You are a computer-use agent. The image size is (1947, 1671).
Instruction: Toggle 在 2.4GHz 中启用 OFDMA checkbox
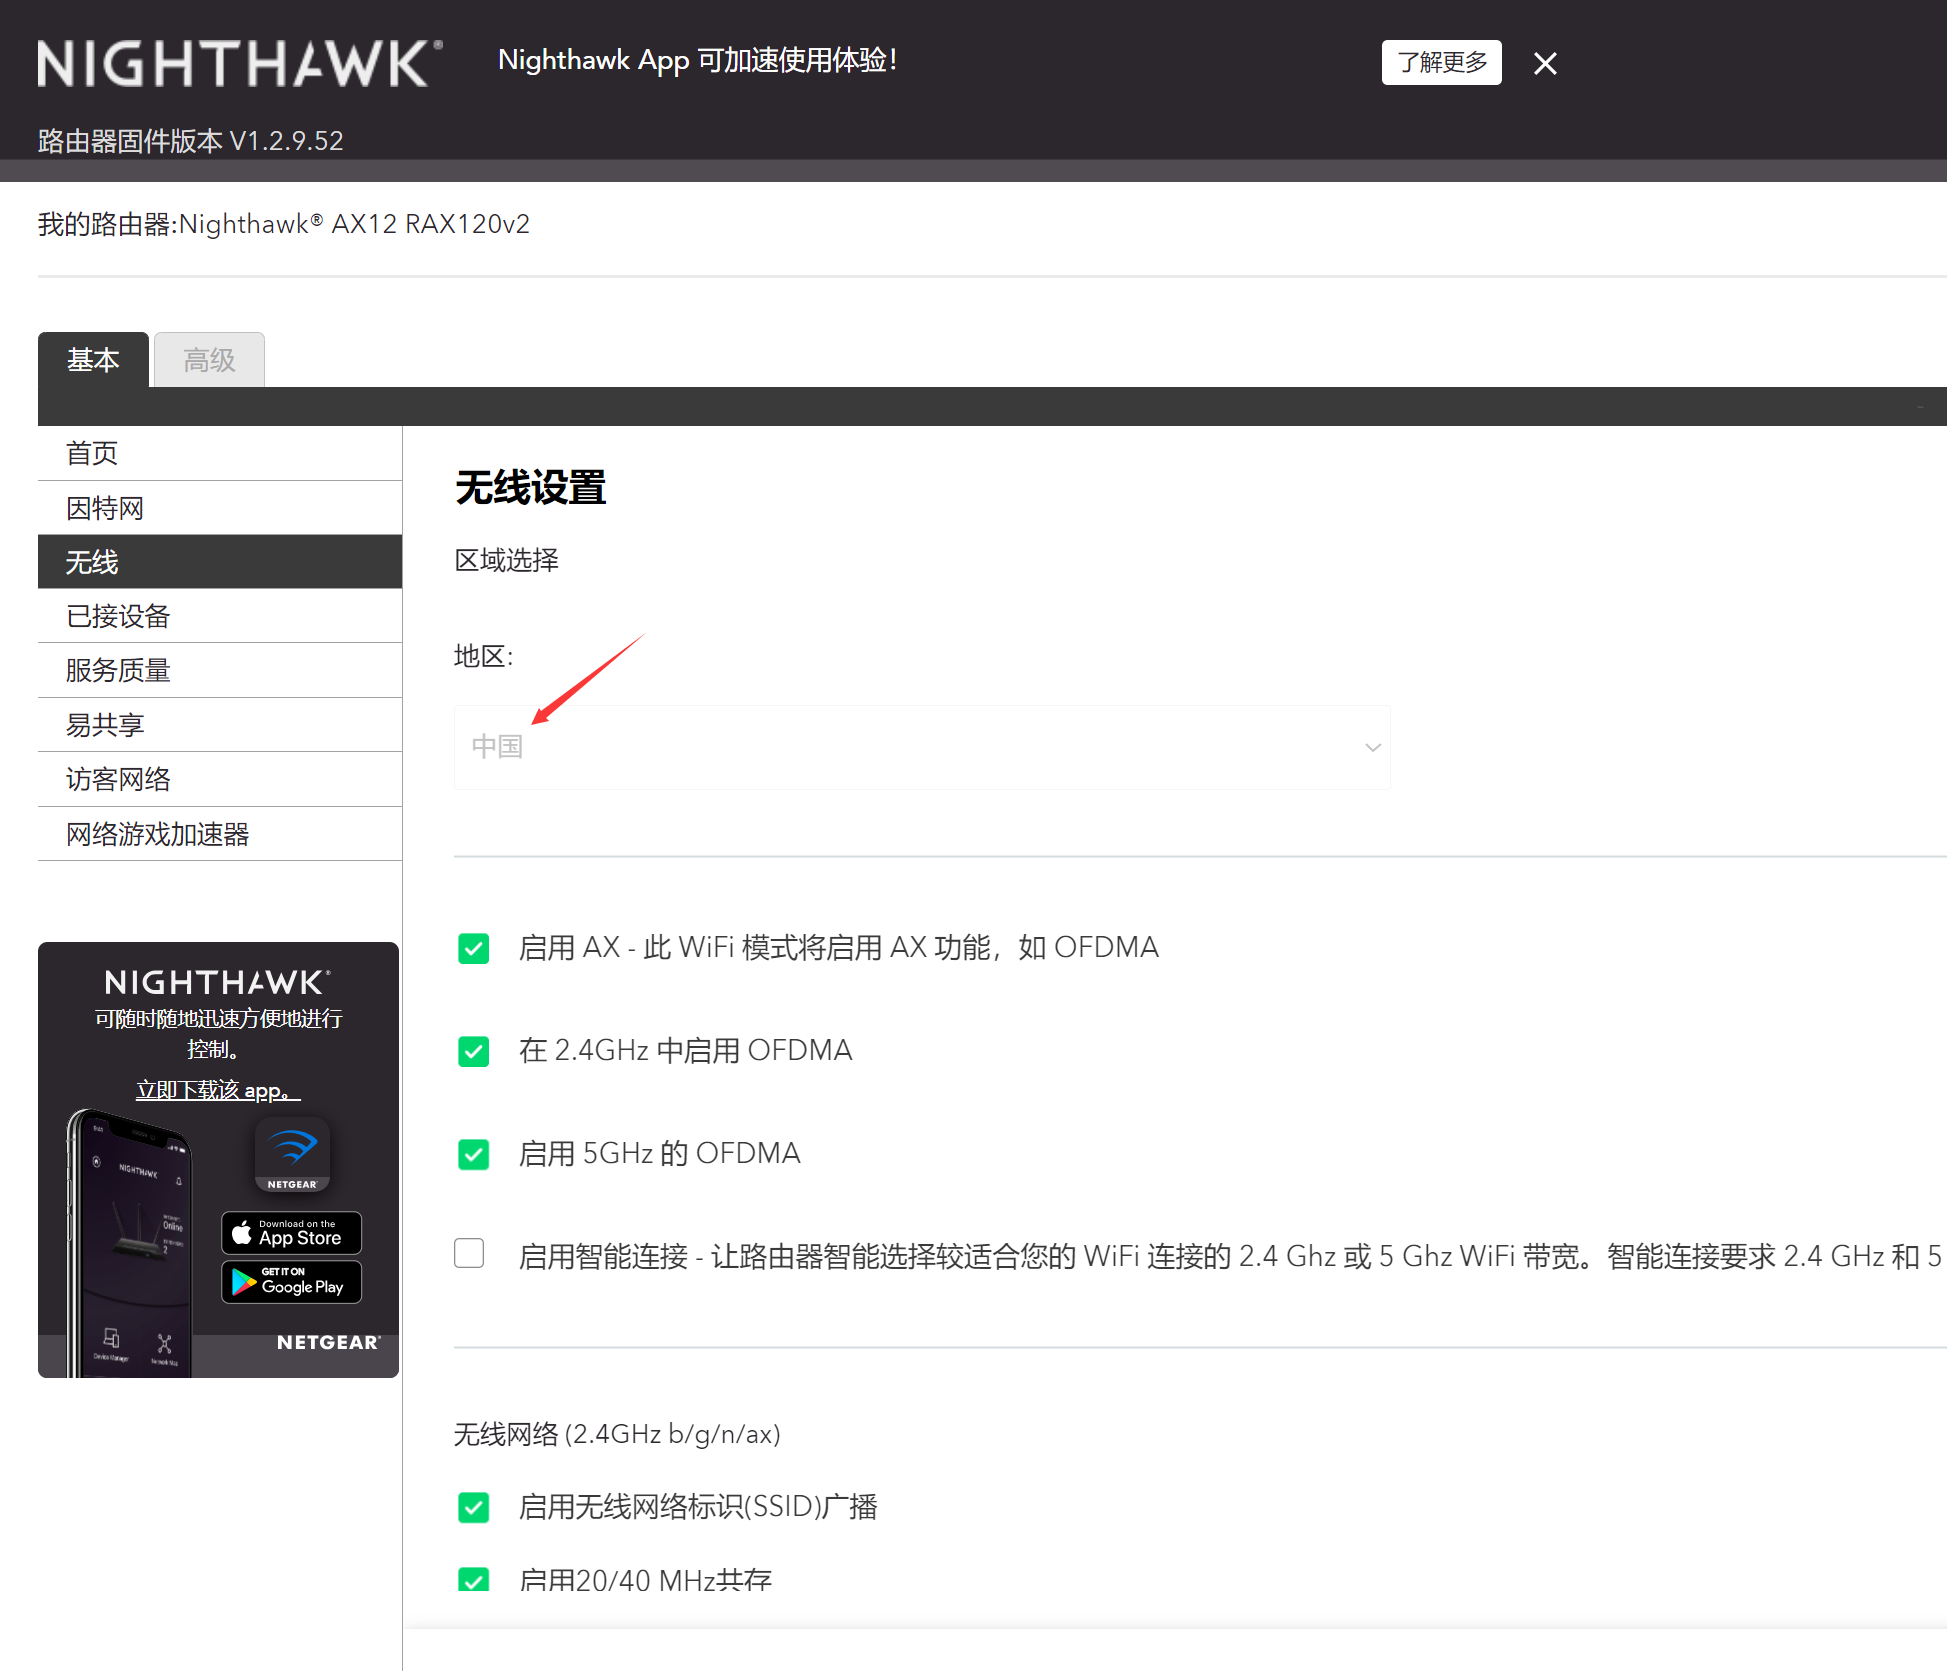473,1051
